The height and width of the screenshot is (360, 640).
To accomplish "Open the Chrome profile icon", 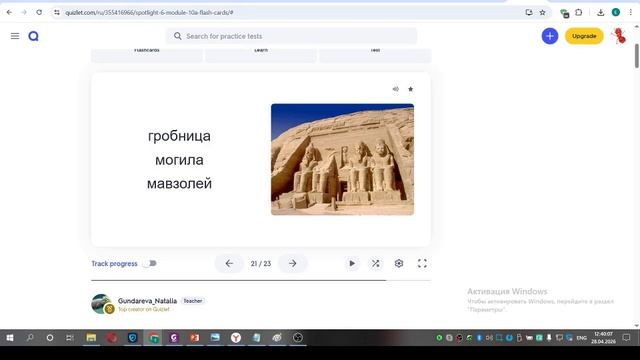I will [616, 12].
